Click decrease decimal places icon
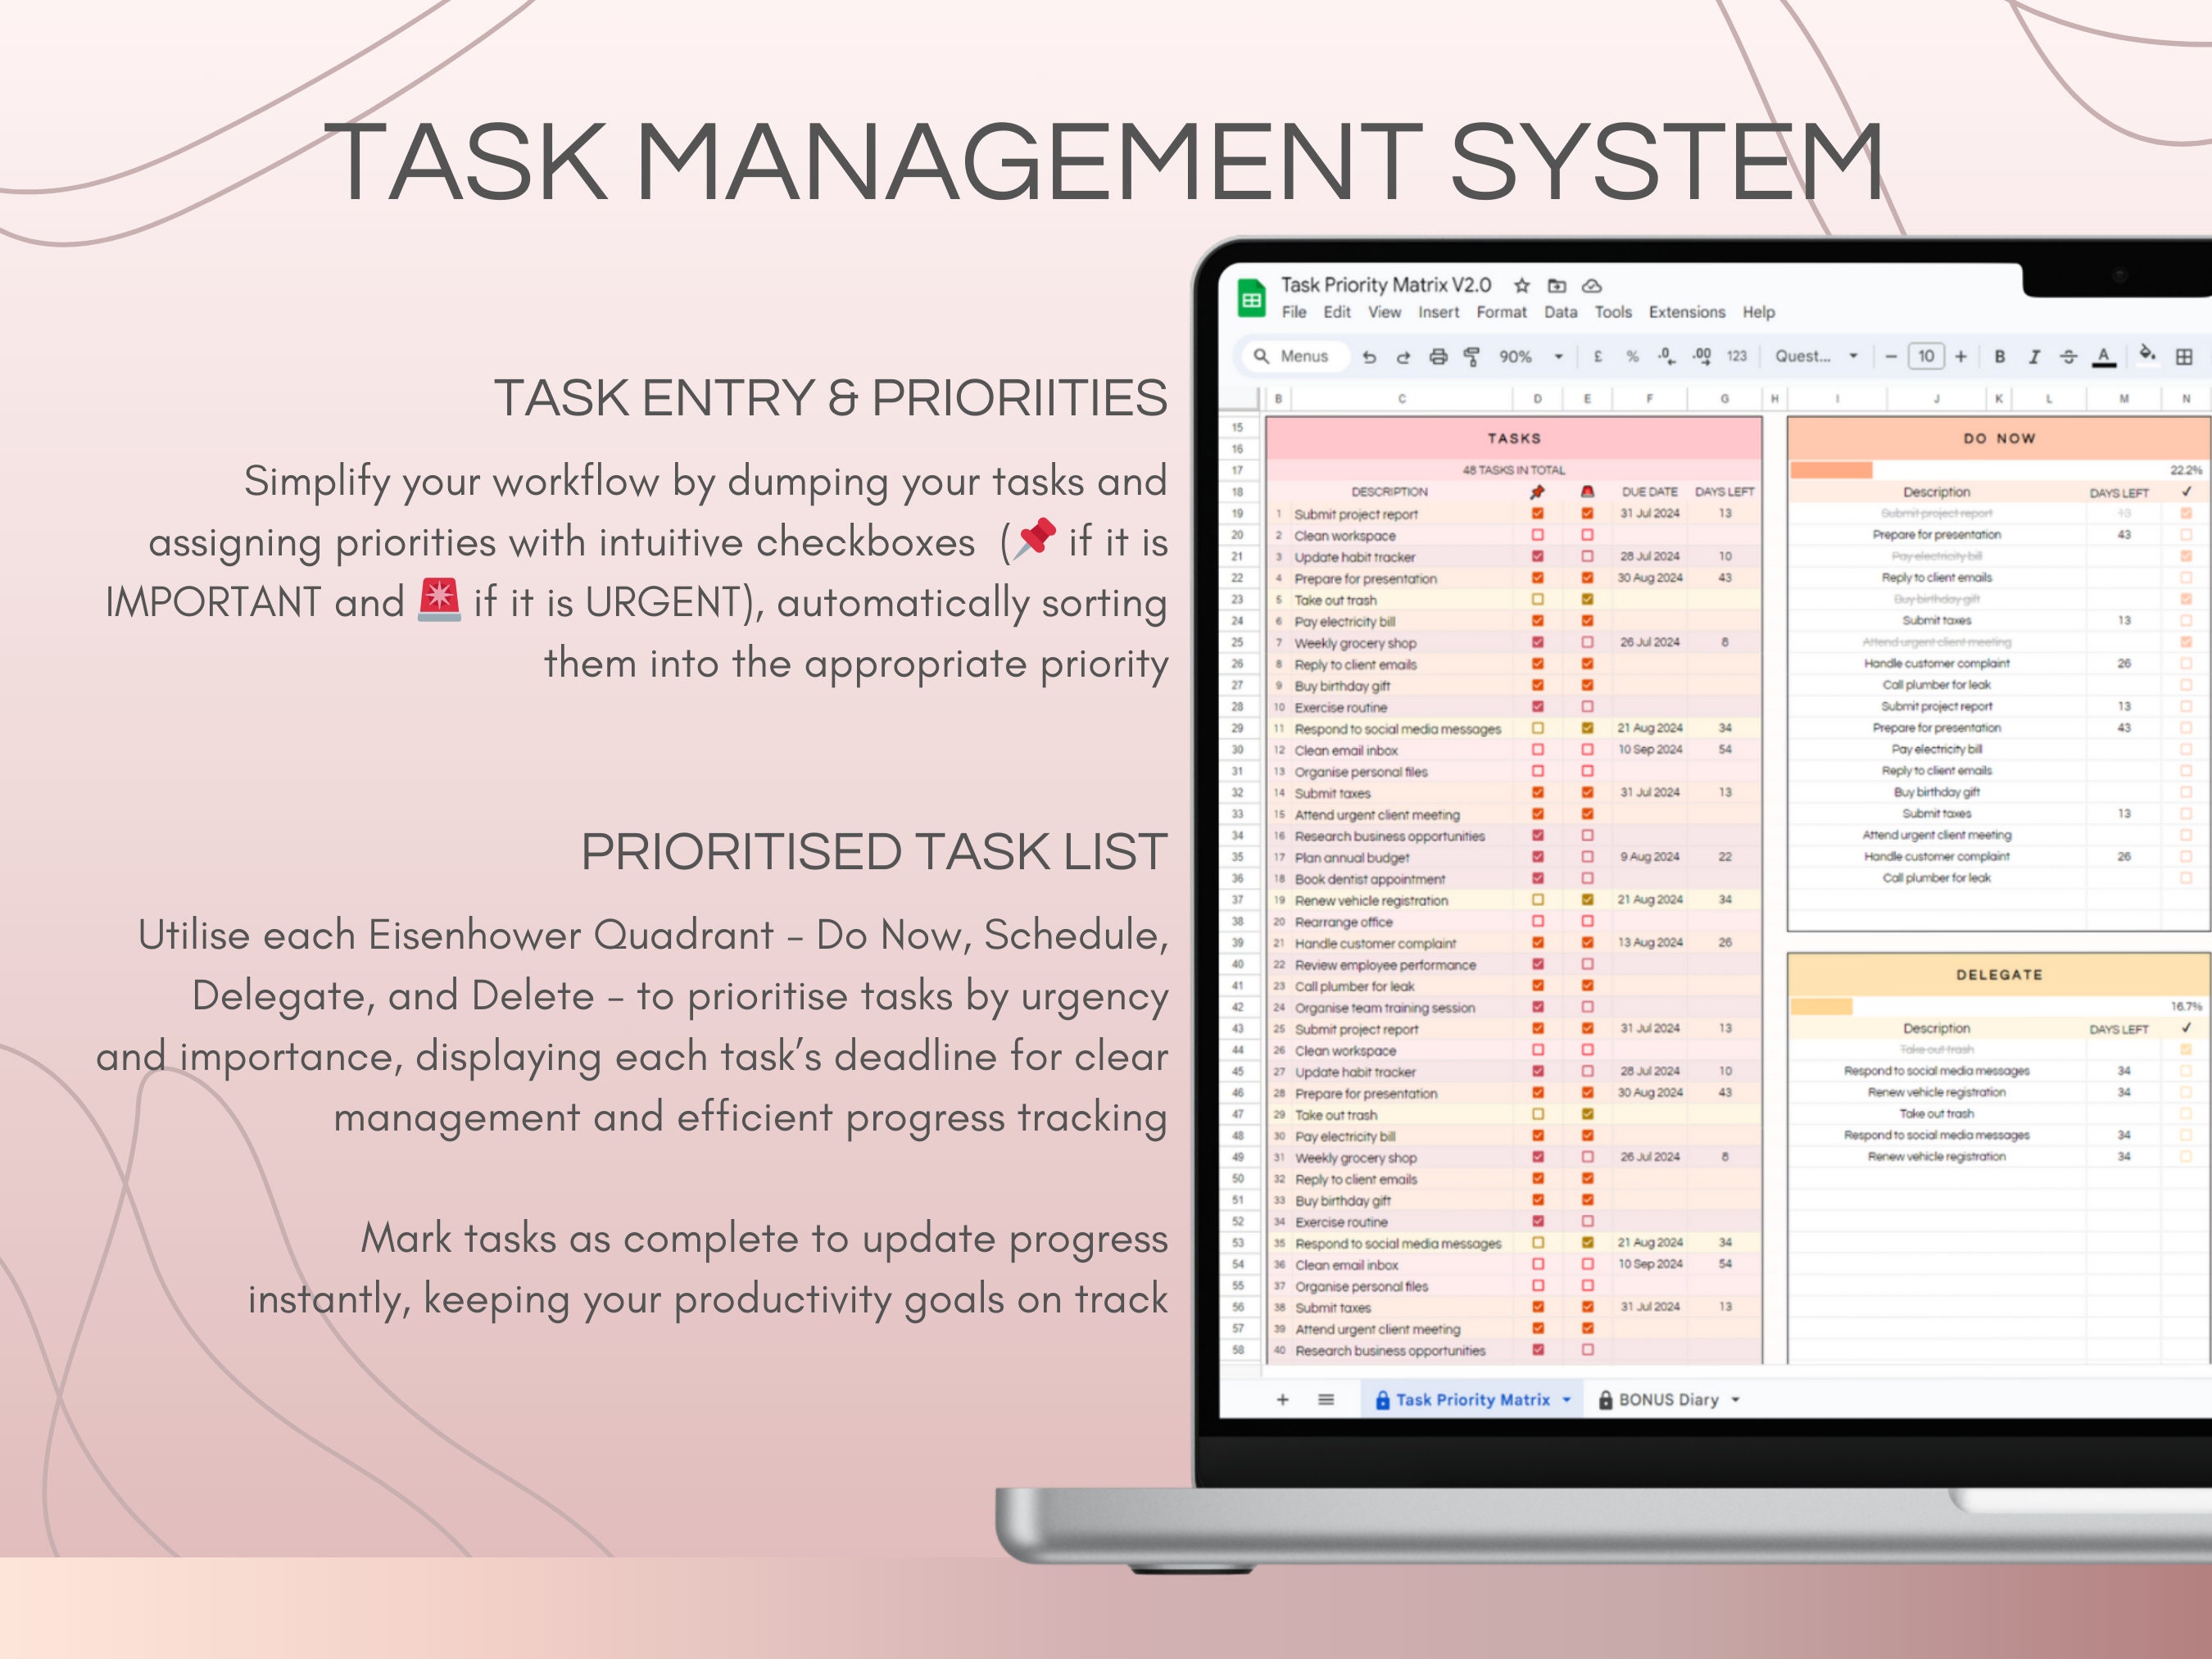 pos(1666,356)
